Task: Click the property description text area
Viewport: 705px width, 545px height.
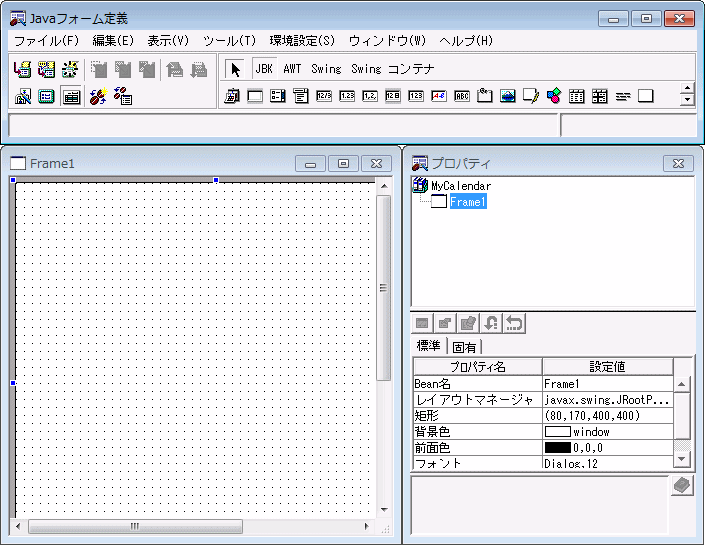Action: click(x=540, y=505)
